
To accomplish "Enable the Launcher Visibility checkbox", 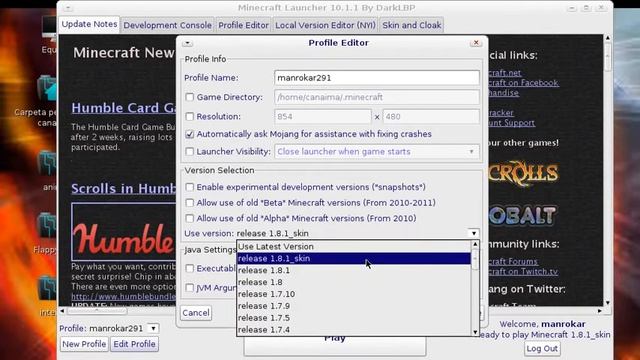I will (189, 151).
